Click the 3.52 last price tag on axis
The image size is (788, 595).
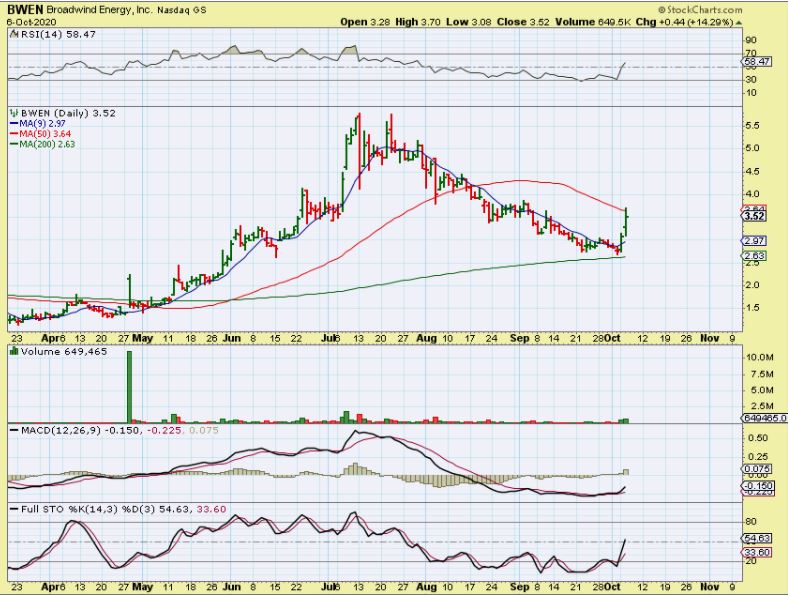click(754, 216)
